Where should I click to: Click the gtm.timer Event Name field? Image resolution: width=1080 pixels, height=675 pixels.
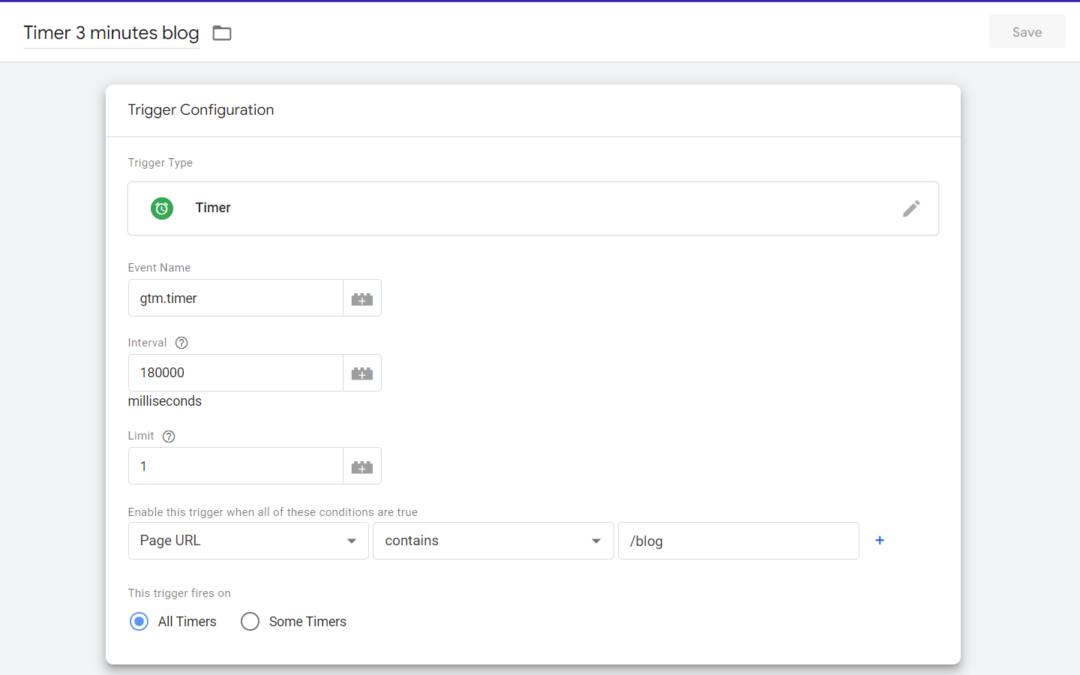click(x=236, y=298)
